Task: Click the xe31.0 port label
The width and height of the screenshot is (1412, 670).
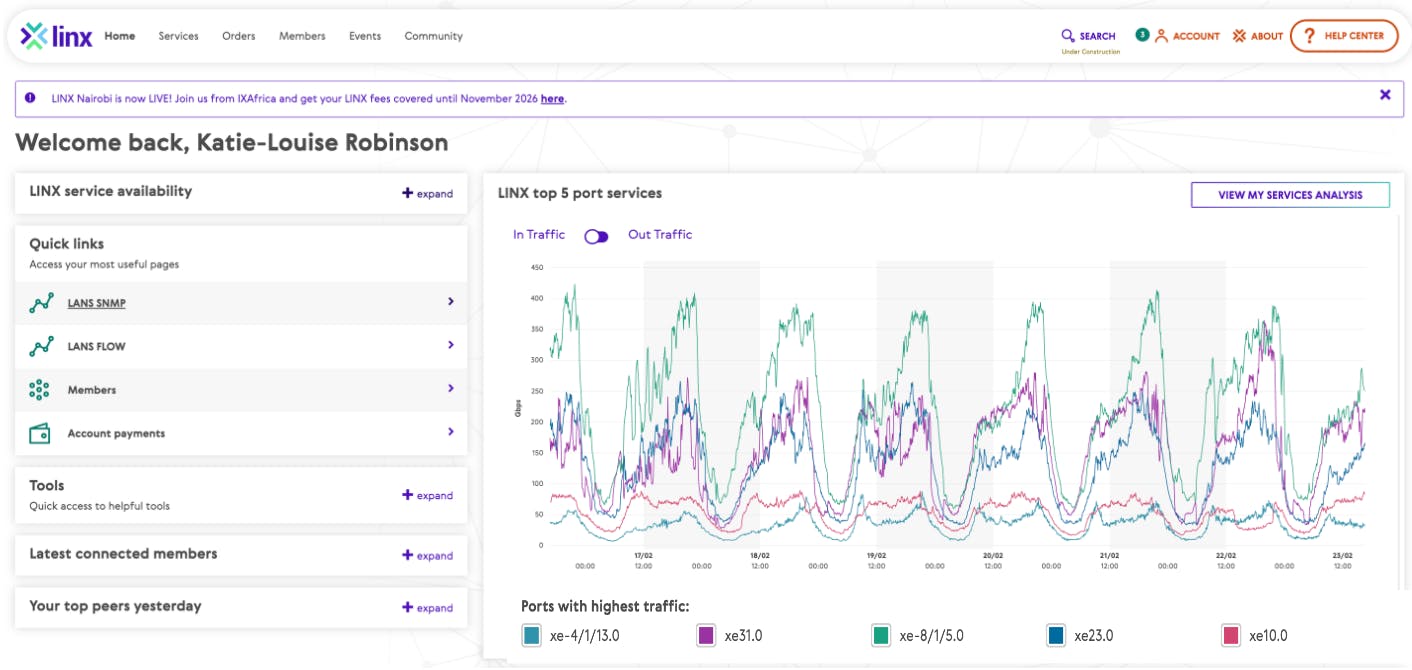Action: tap(744, 636)
